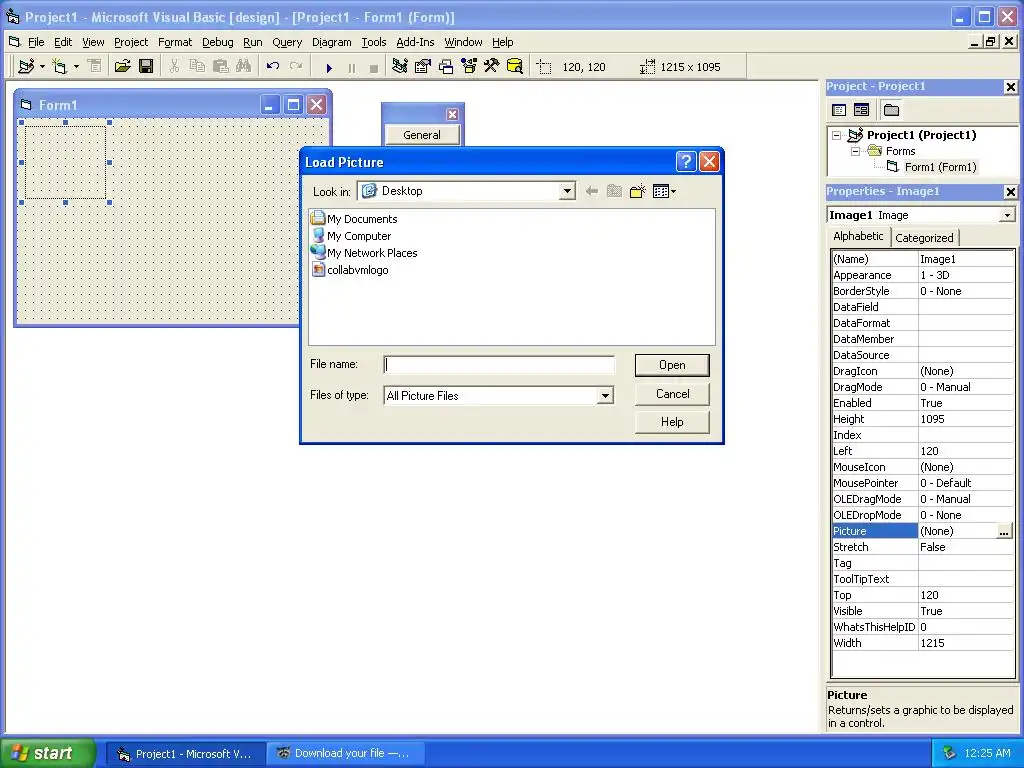Image resolution: width=1024 pixels, height=768 pixels.
Task: Go back using the Load Picture arrow icon
Action: tap(592, 191)
